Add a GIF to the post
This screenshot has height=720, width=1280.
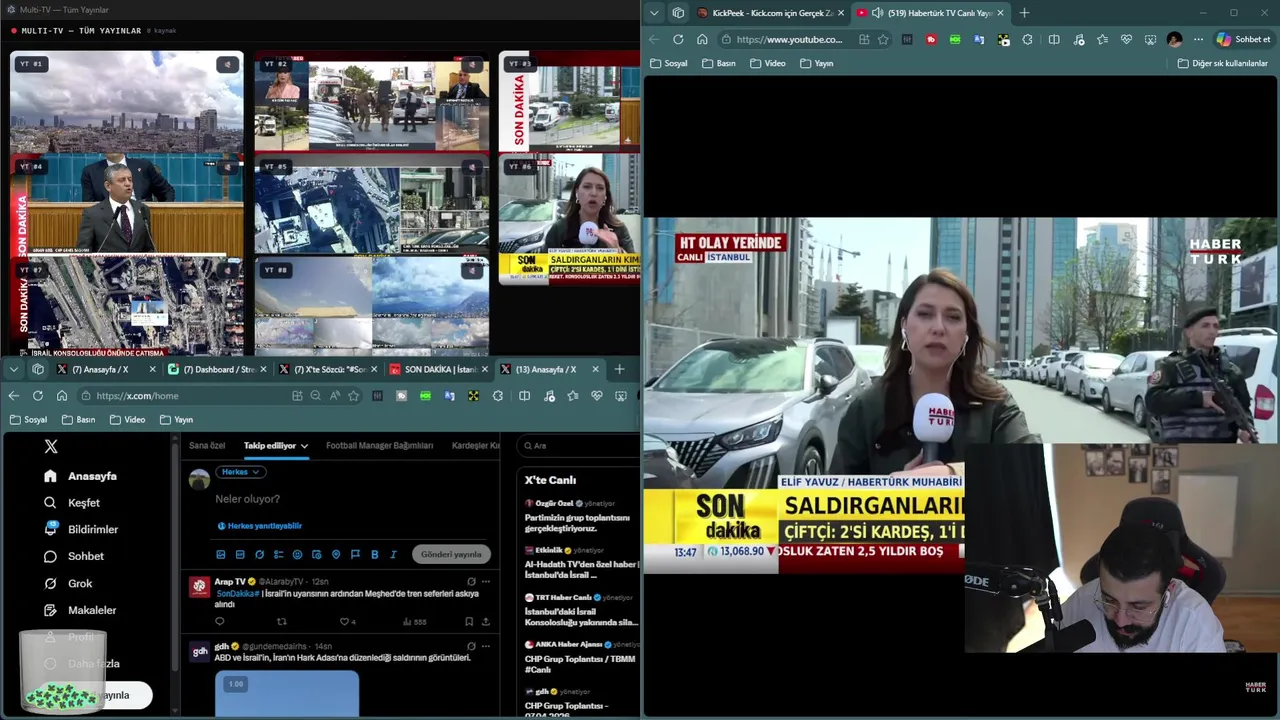(x=240, y=554)
